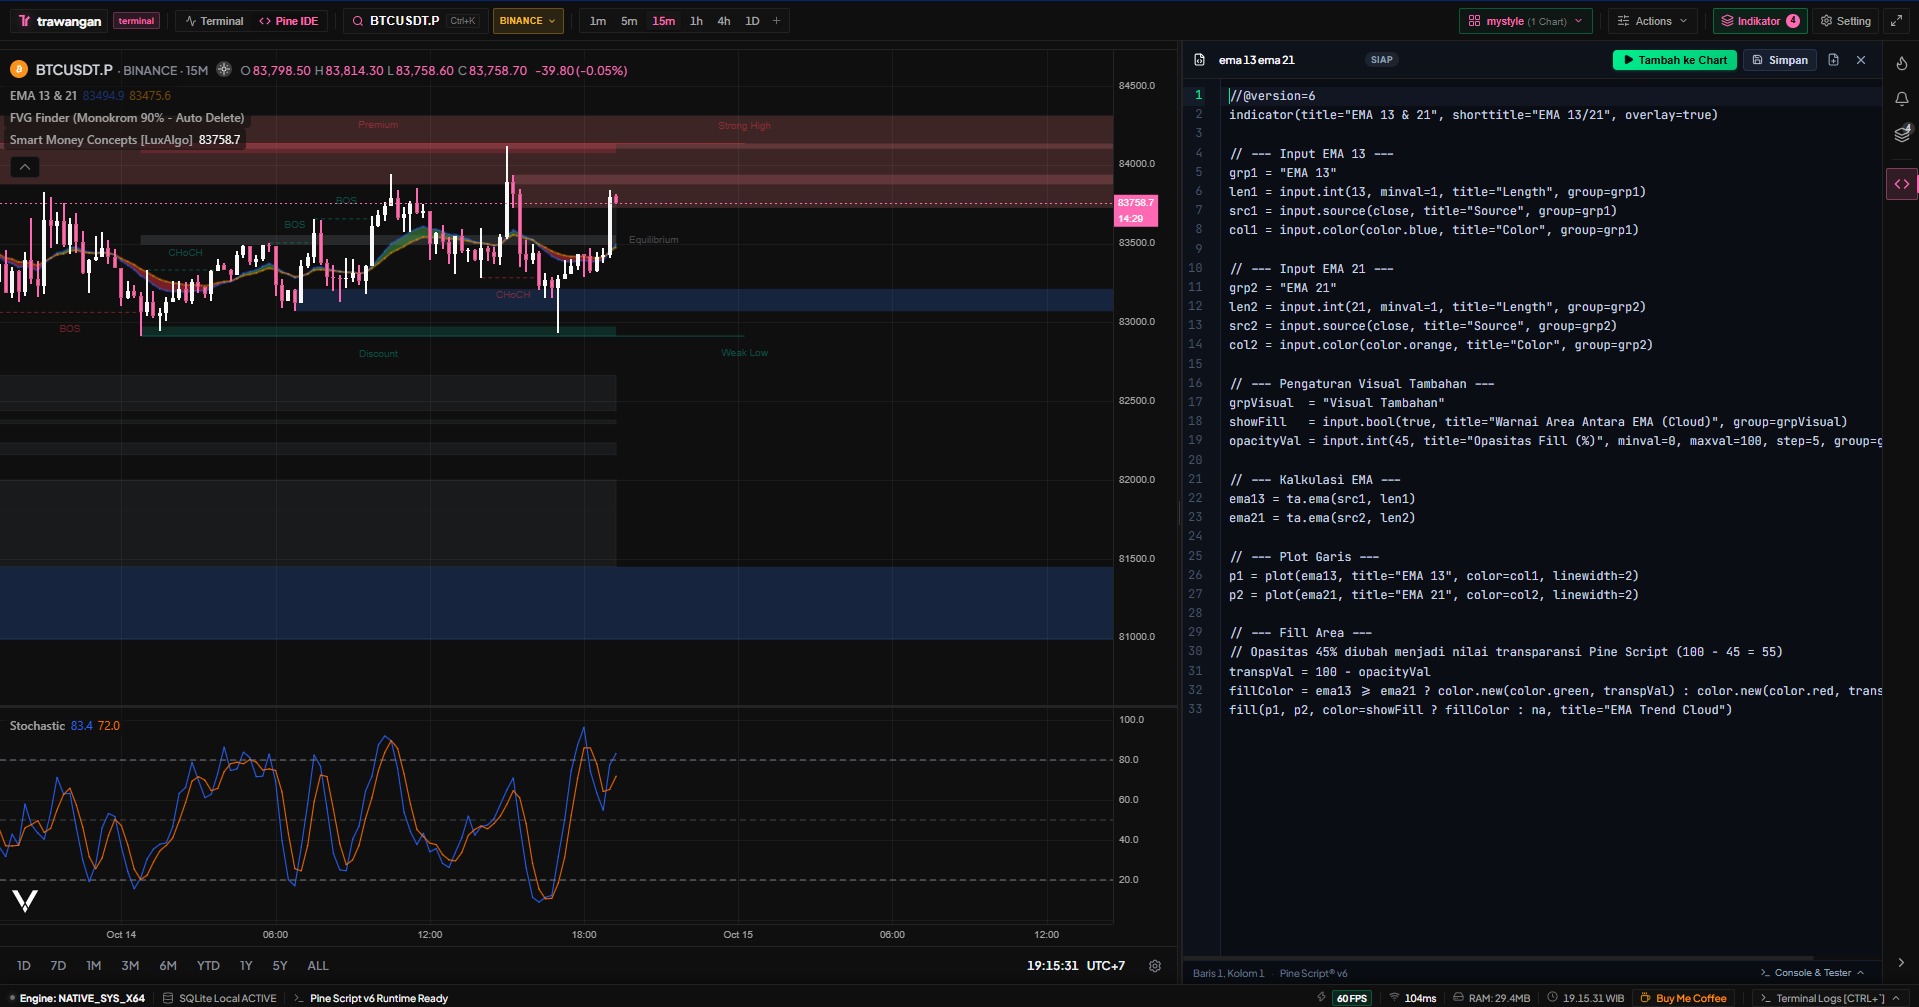The width and height of the screenshot is (1919, 1007).
Task: Click BTCUSDT.P symbol search field
Action: pyautogui.click(x=415, y=21)
